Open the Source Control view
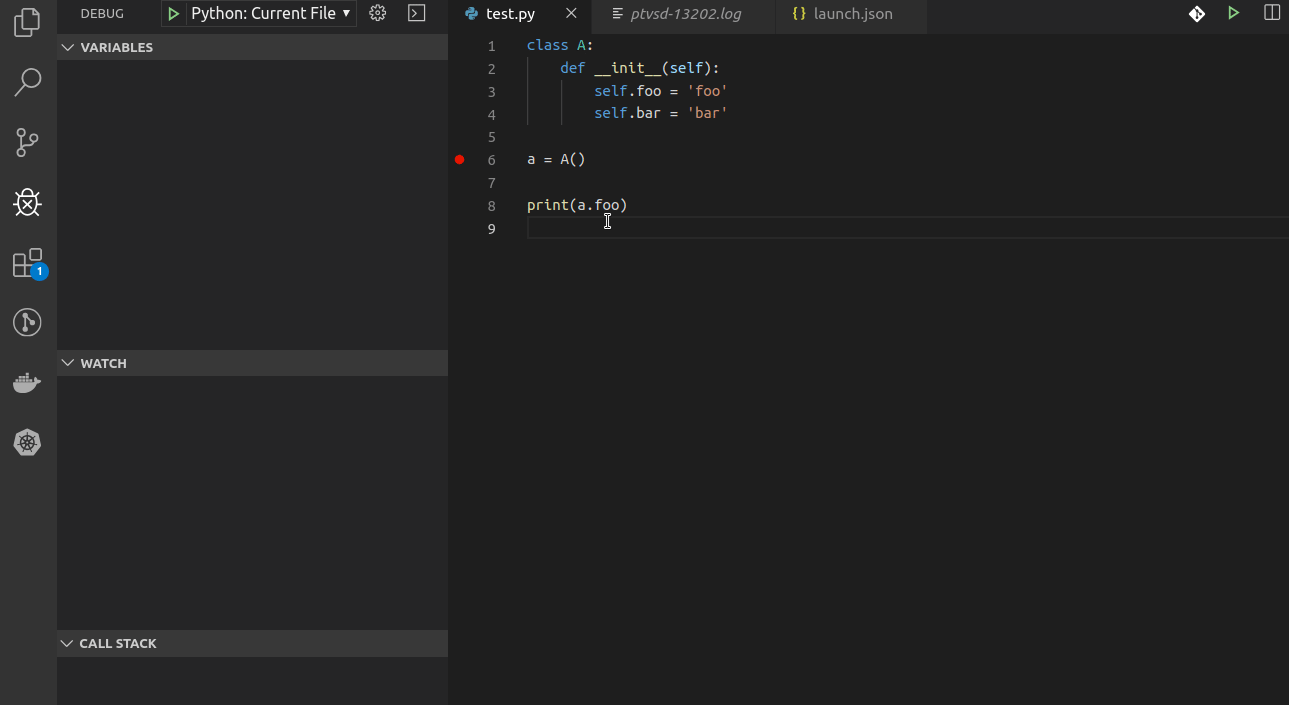The width and height of the screenshot is (1289, 705). pyautogui.click(x=27, y=142)
